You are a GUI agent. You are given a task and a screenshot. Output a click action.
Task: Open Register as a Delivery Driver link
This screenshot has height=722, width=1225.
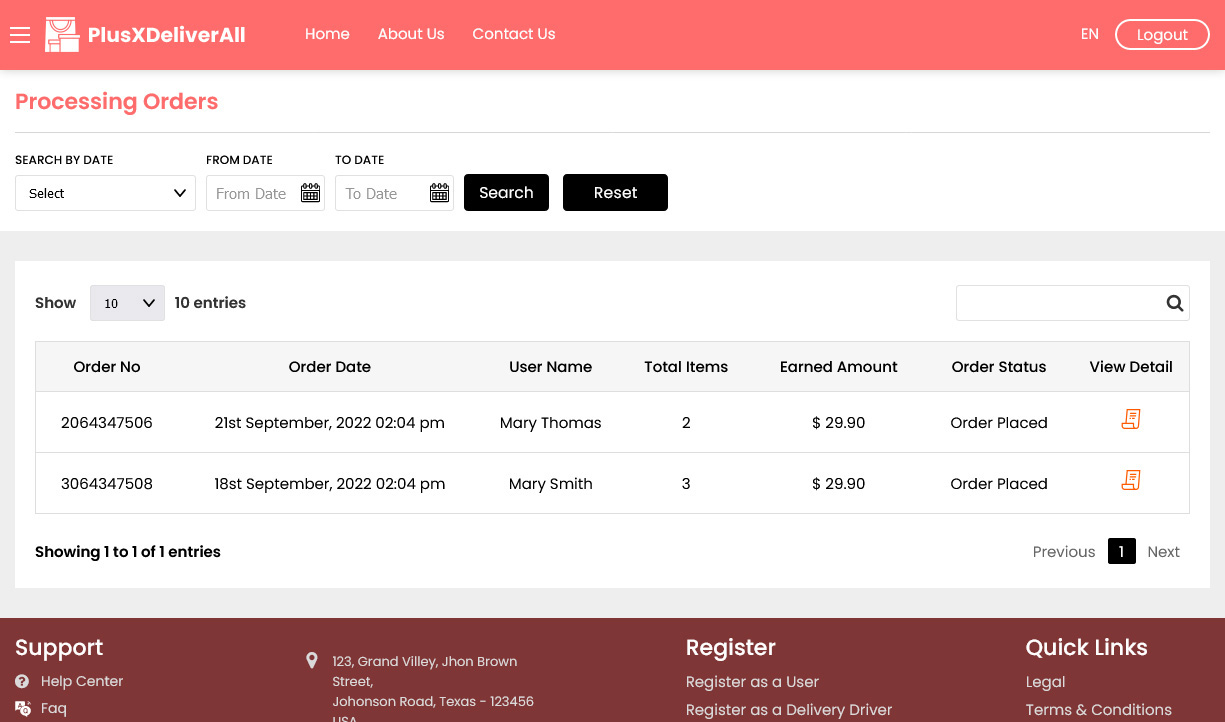(789, 710)
